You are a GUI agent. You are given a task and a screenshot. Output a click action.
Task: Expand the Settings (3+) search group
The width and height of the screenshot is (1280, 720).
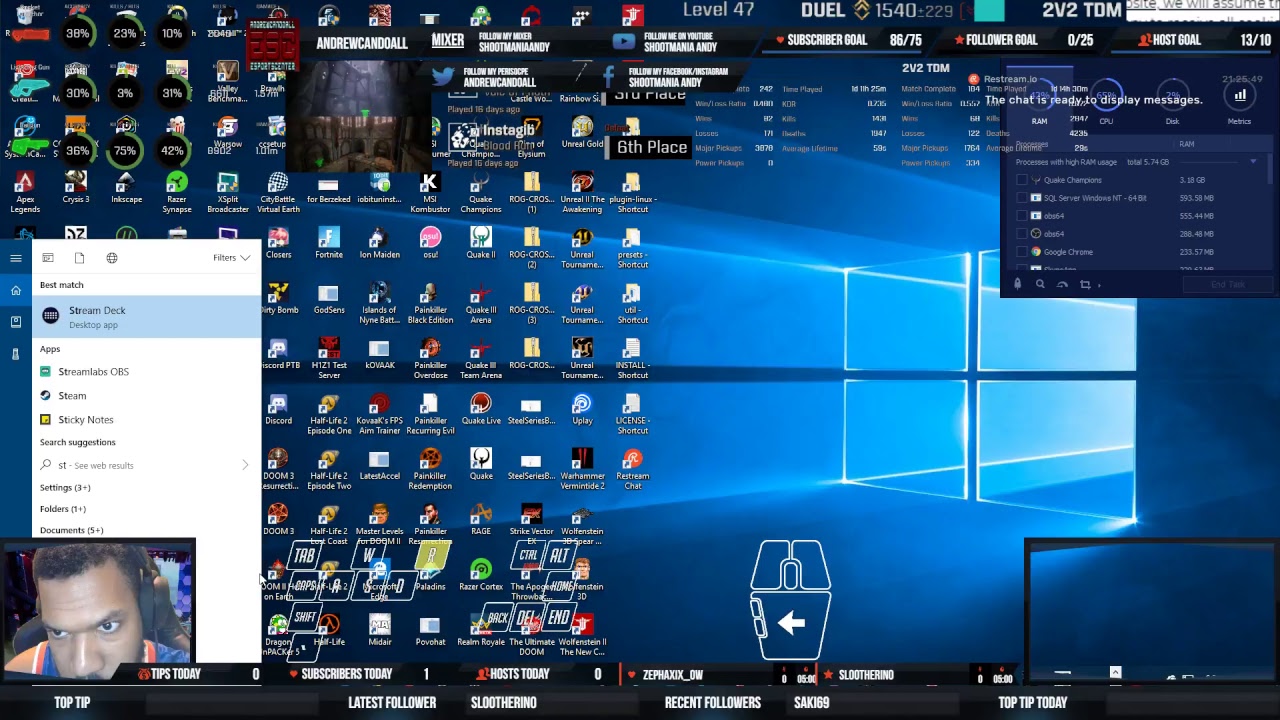coord(65,488)
